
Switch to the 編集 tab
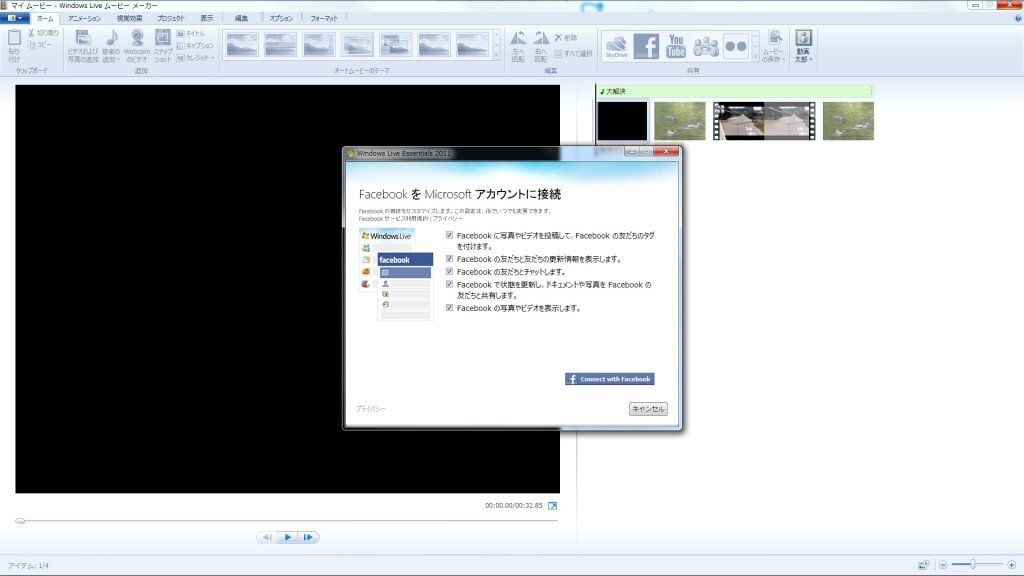[242, 18]
